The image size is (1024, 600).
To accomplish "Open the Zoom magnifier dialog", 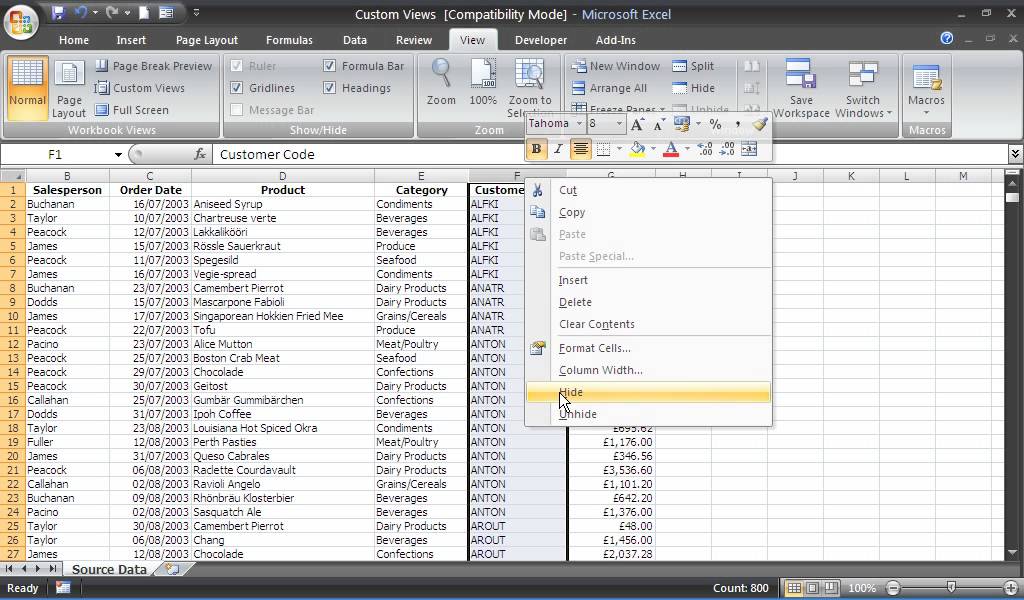I will (441, 83).
